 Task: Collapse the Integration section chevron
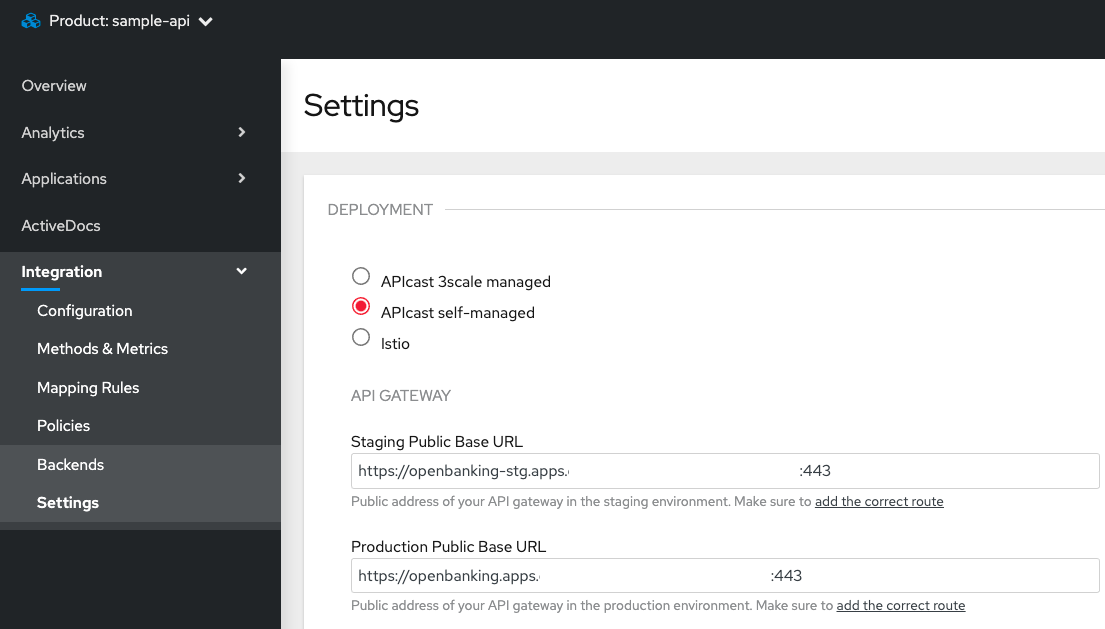pos(241,271)
